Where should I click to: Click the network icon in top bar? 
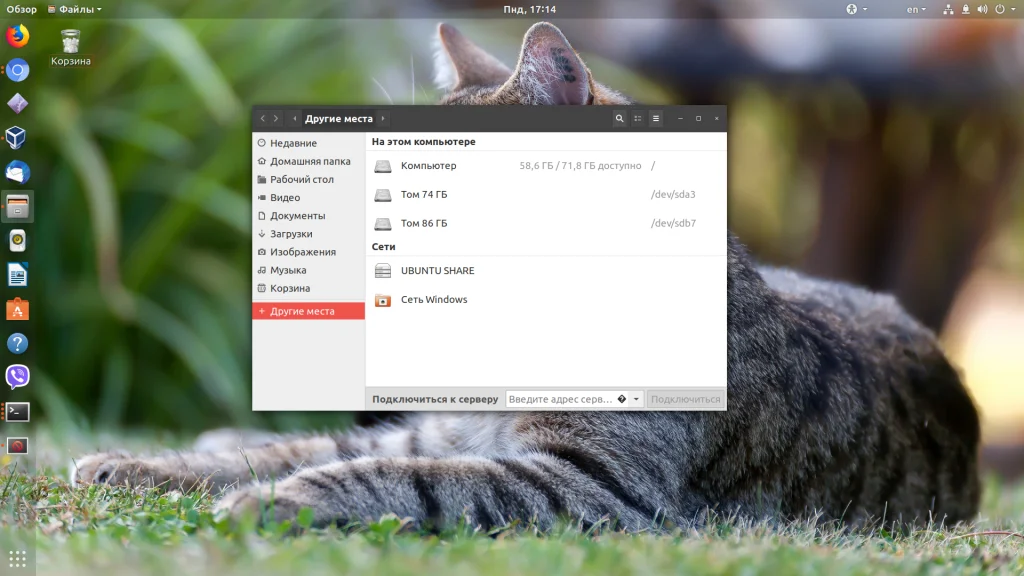pyautogui.click(x=948, y=9)
